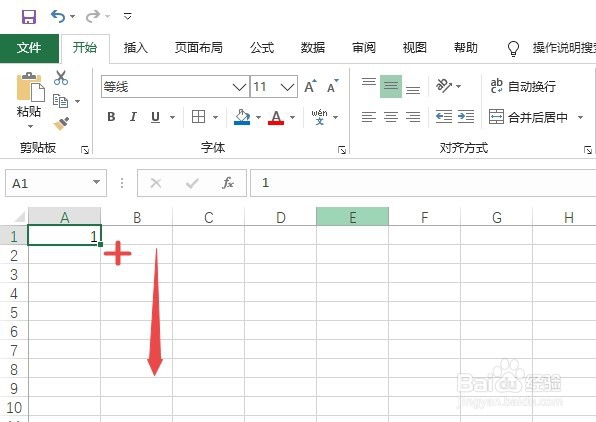Click the Enter checkmark formula bar icon
The image size is (596, 422).
(192, 184)
